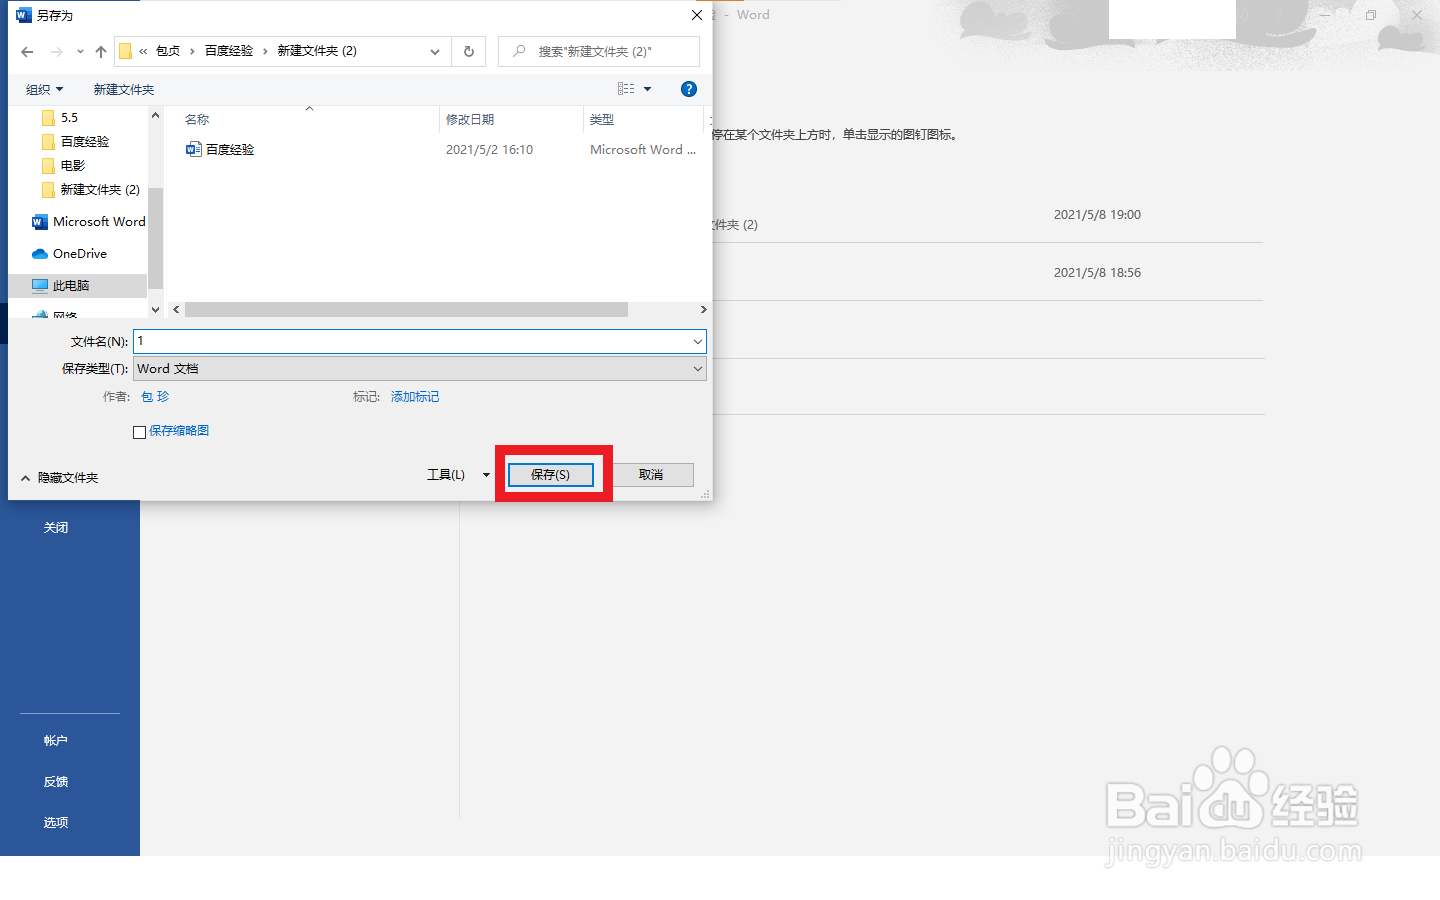Select 百度经验 in the address path
The height and width of the screenshot is (900, 1440).
229,51
